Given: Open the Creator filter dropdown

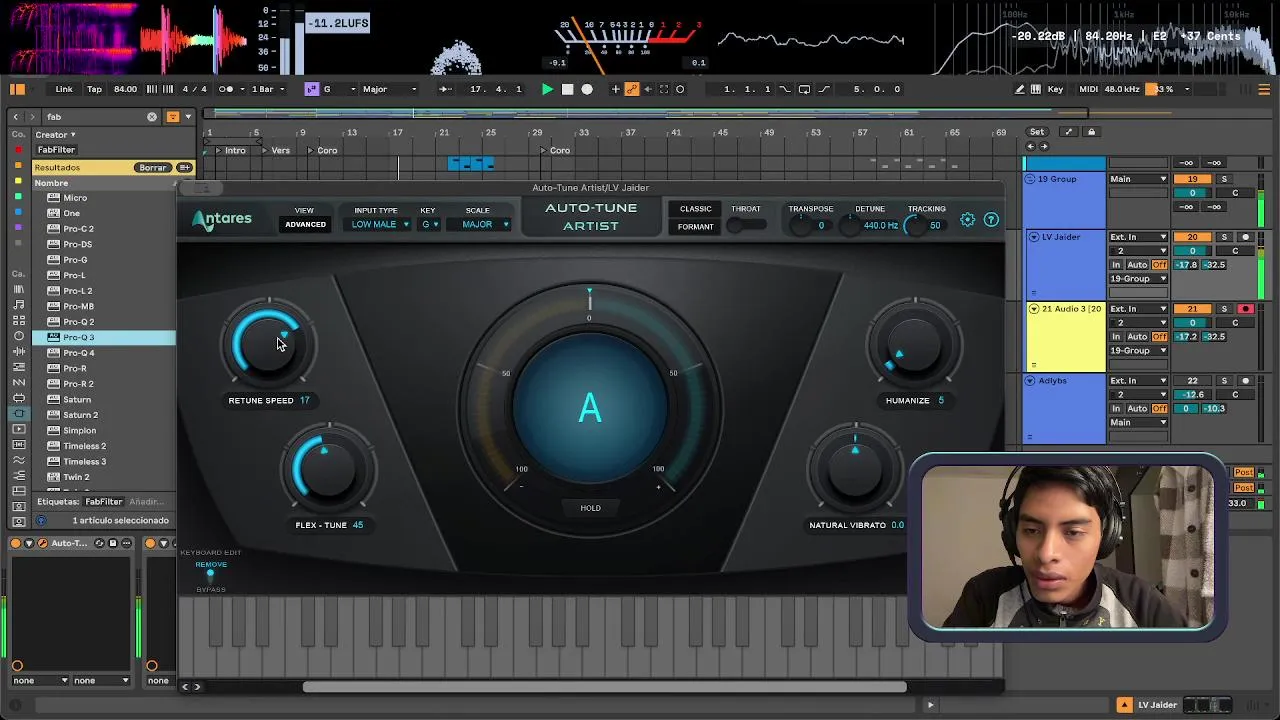Looking at the screenshot, I should coord(56,135).
